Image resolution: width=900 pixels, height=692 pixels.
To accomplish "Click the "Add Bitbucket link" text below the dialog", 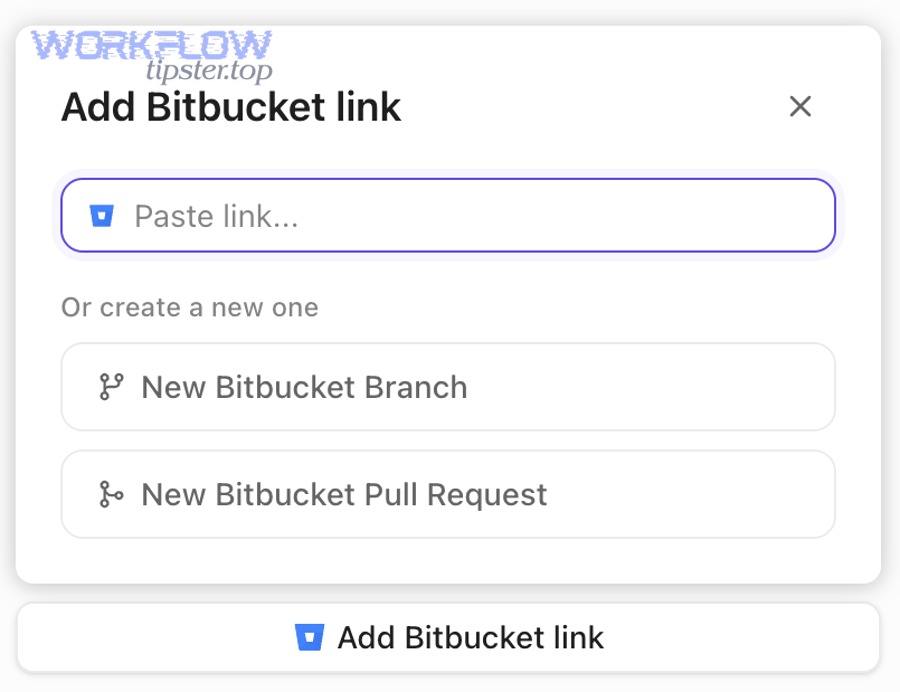I will coord(470,637).
